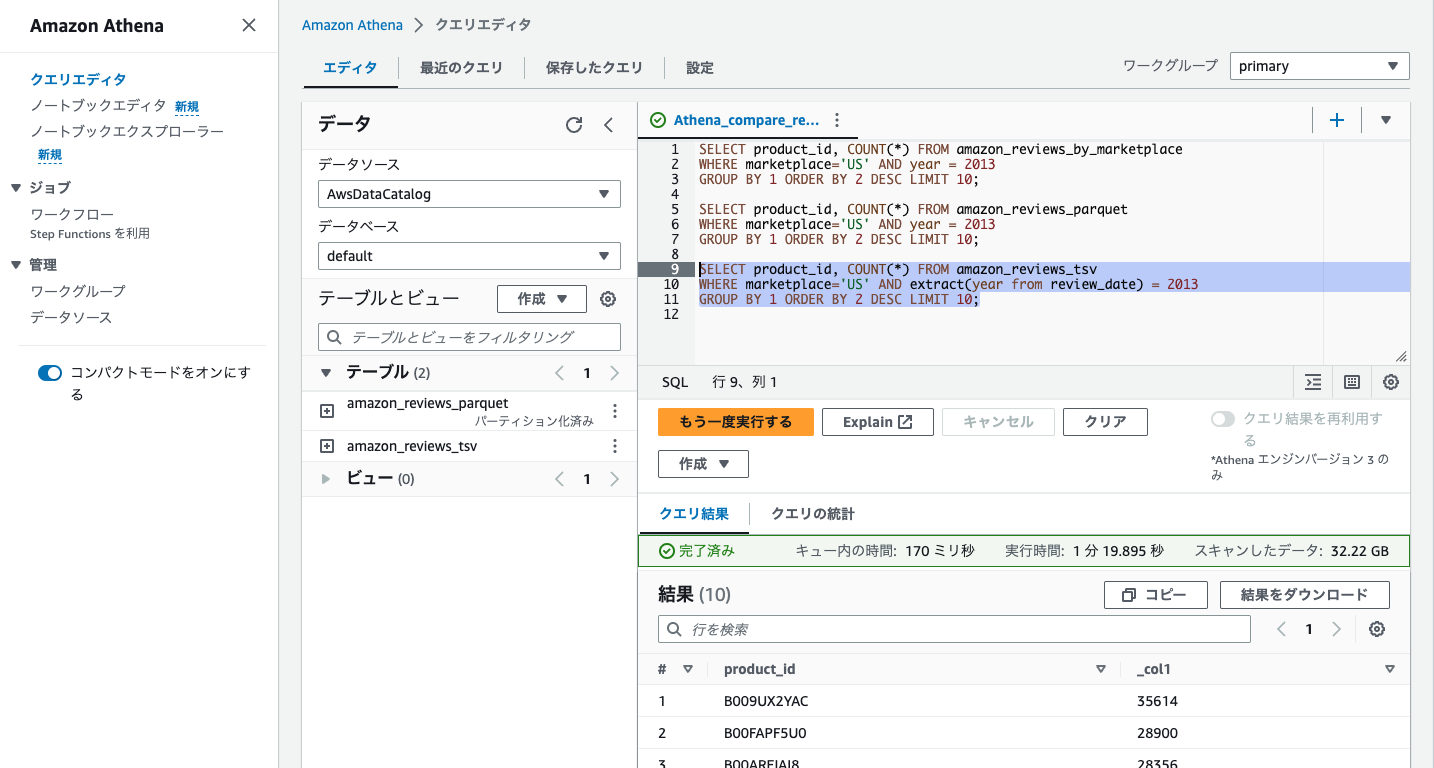The width and height of the screenshot is (1434, 768).
Task: Open the データソース dropdown
Action: click(468, 193)
